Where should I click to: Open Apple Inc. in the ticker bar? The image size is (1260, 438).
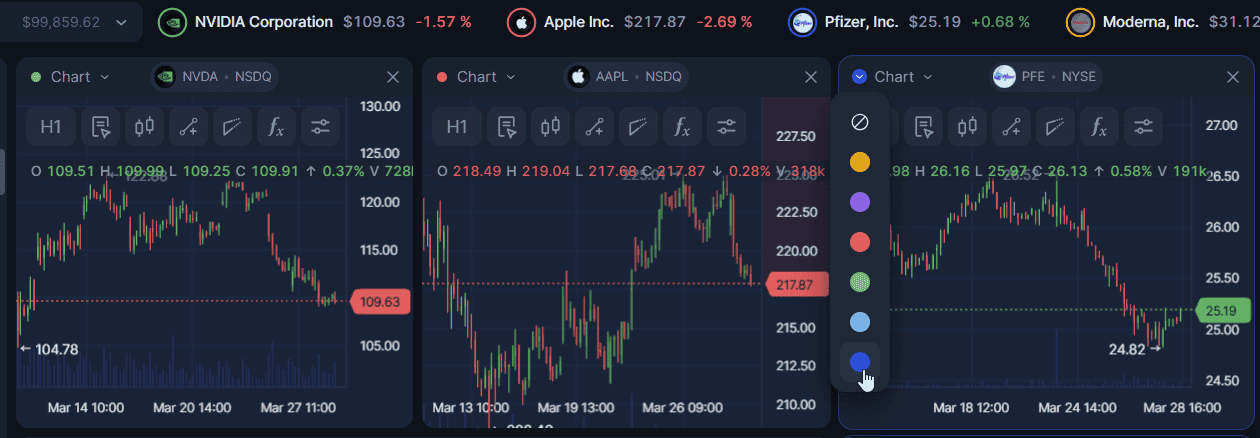tap(579, 22)
